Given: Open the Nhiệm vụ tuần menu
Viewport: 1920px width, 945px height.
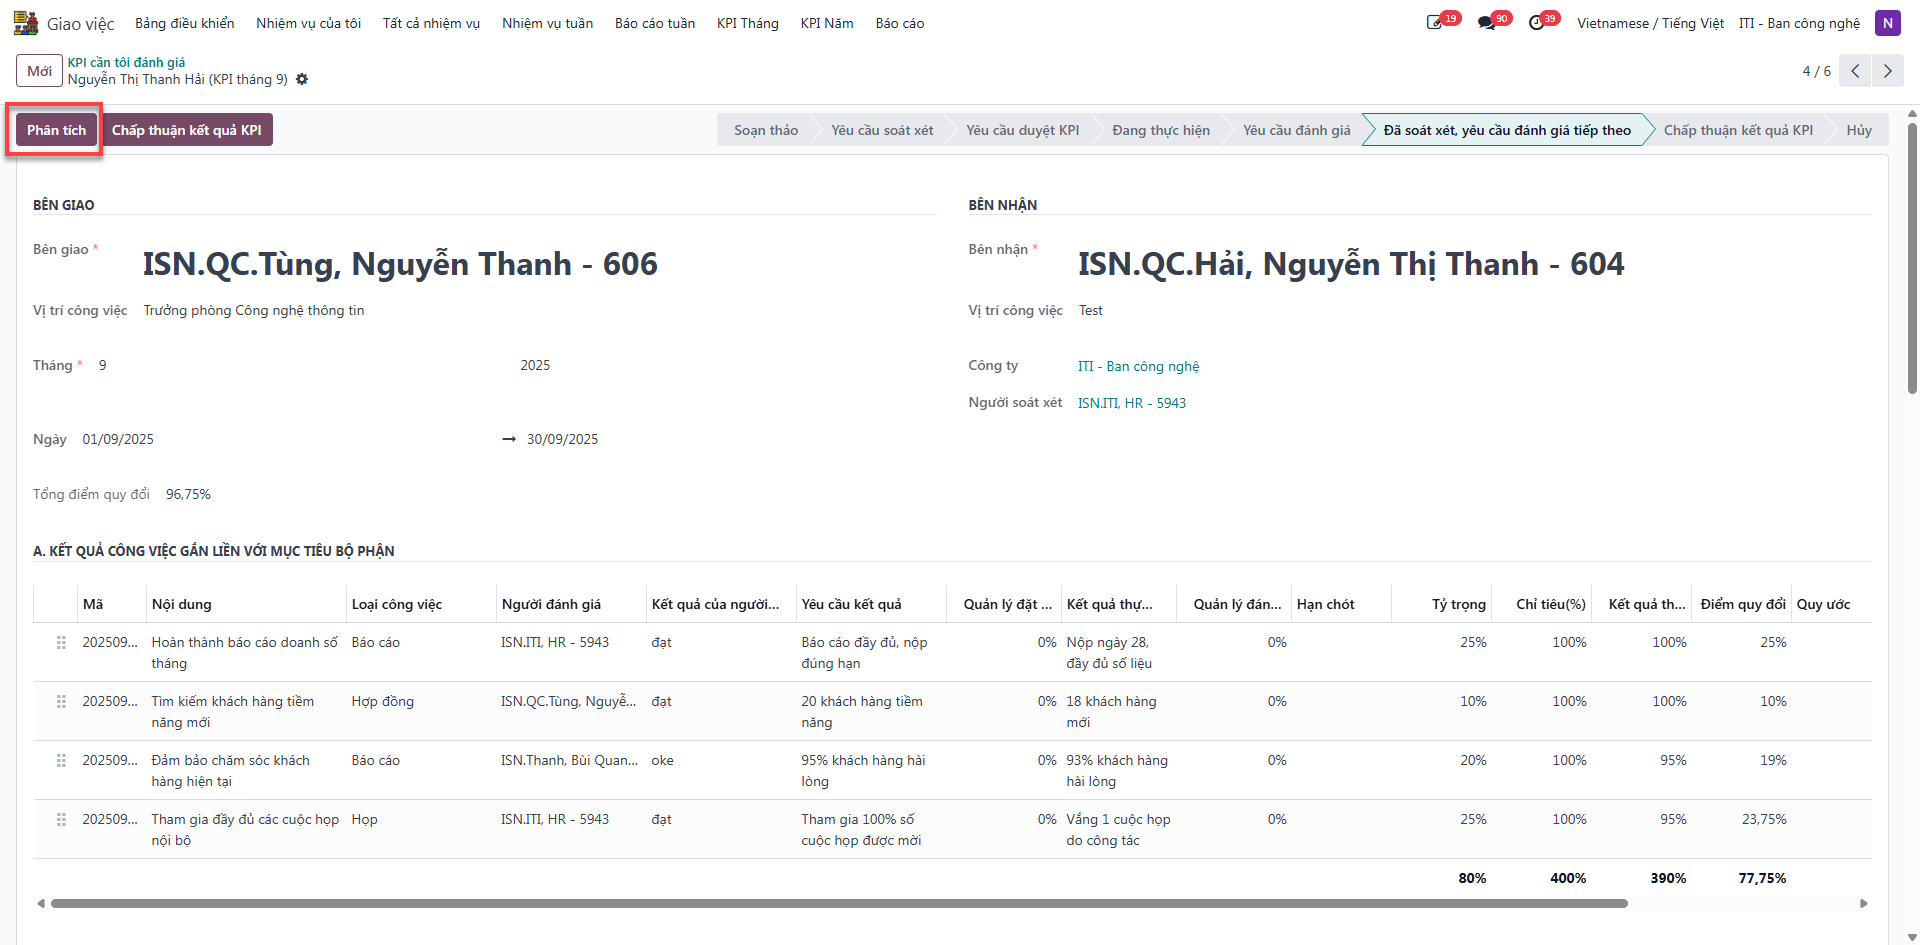Looking at the screenshot, I should click(547, 23).
